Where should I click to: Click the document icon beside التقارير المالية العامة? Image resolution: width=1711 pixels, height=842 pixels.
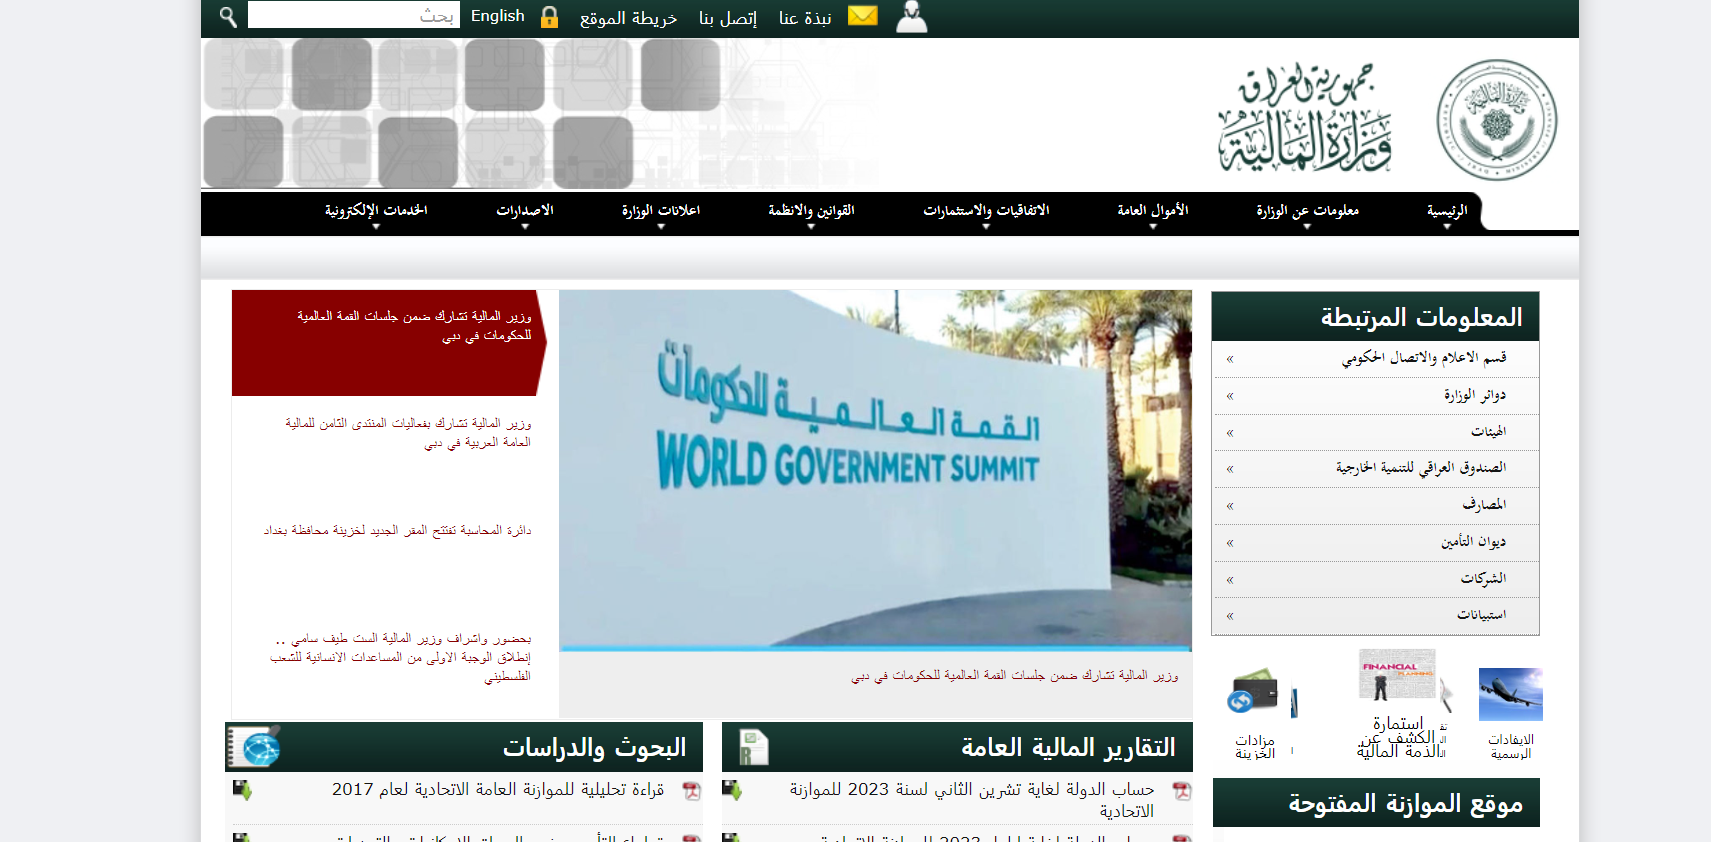[x=753, y=747]
